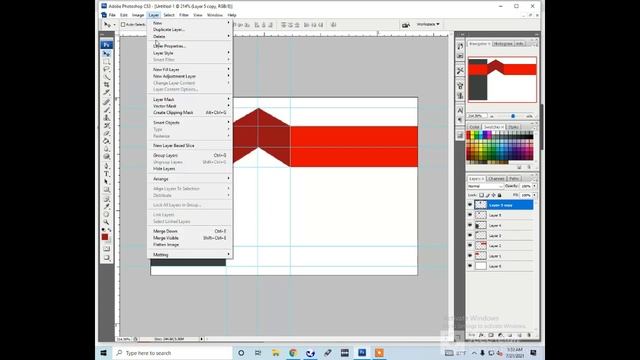
Task: Select the Zoom tool
Action: 107,222
